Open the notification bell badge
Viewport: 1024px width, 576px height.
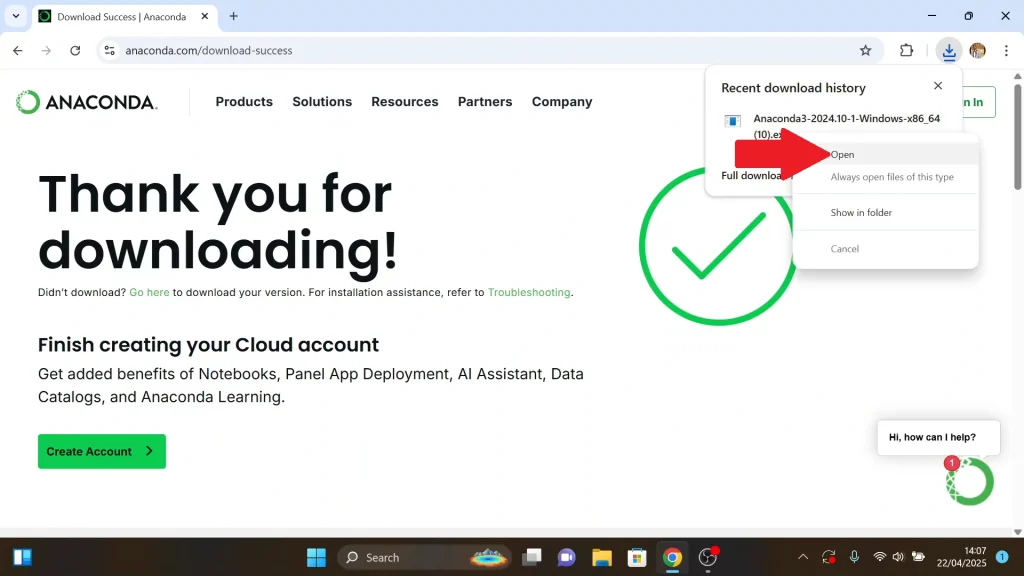[x=1002, y=557]
